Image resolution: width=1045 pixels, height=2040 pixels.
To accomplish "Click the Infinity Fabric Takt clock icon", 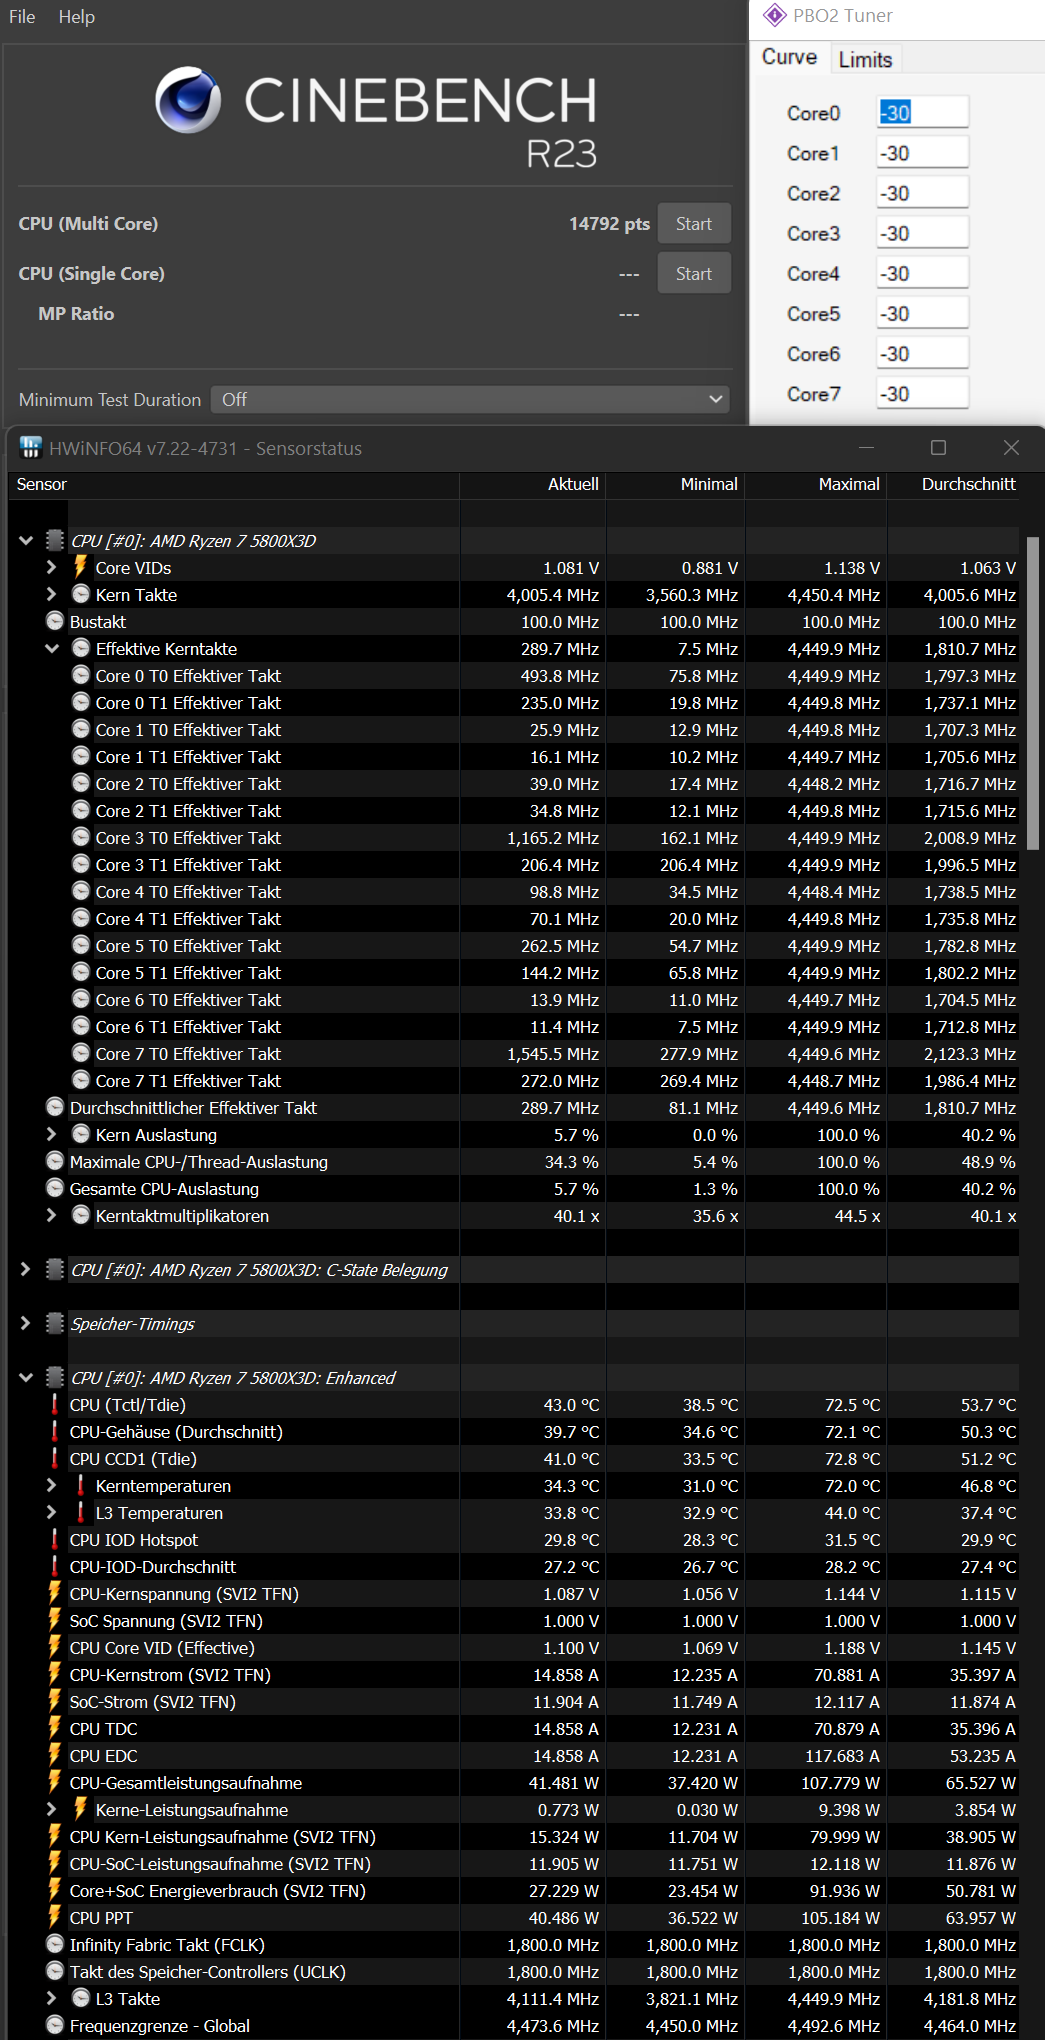I will click(x=55, y=1944).
